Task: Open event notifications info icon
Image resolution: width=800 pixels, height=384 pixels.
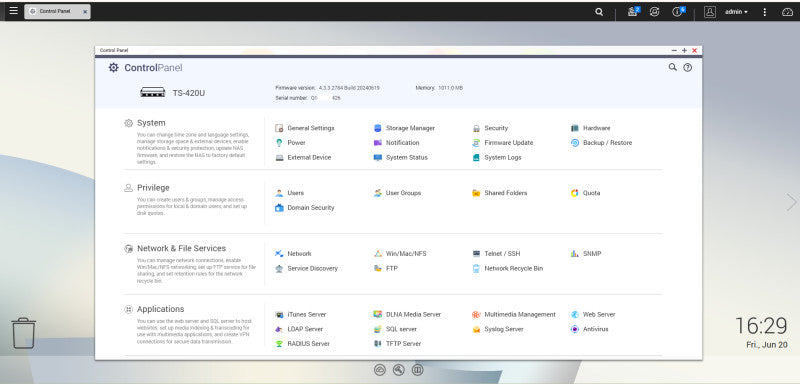Action: pos(678,11)
